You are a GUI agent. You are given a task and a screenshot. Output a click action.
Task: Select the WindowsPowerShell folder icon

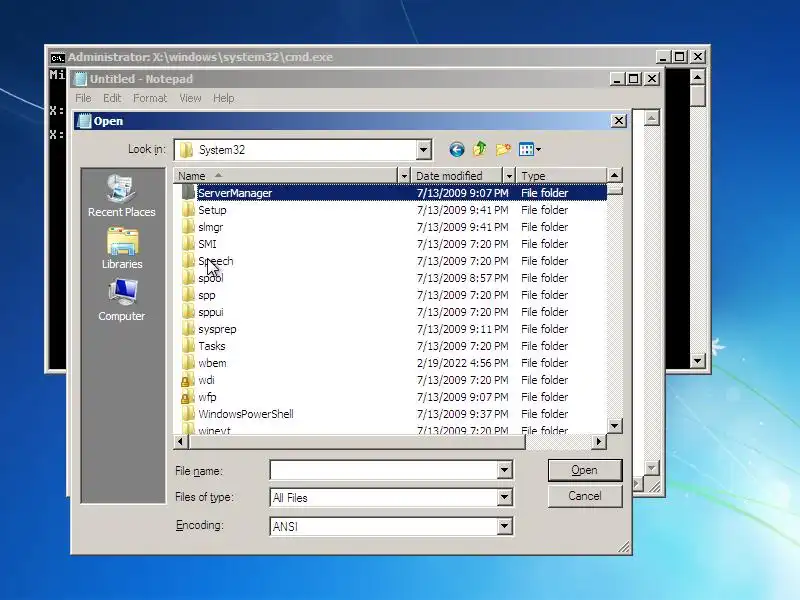tap(188, 414)
